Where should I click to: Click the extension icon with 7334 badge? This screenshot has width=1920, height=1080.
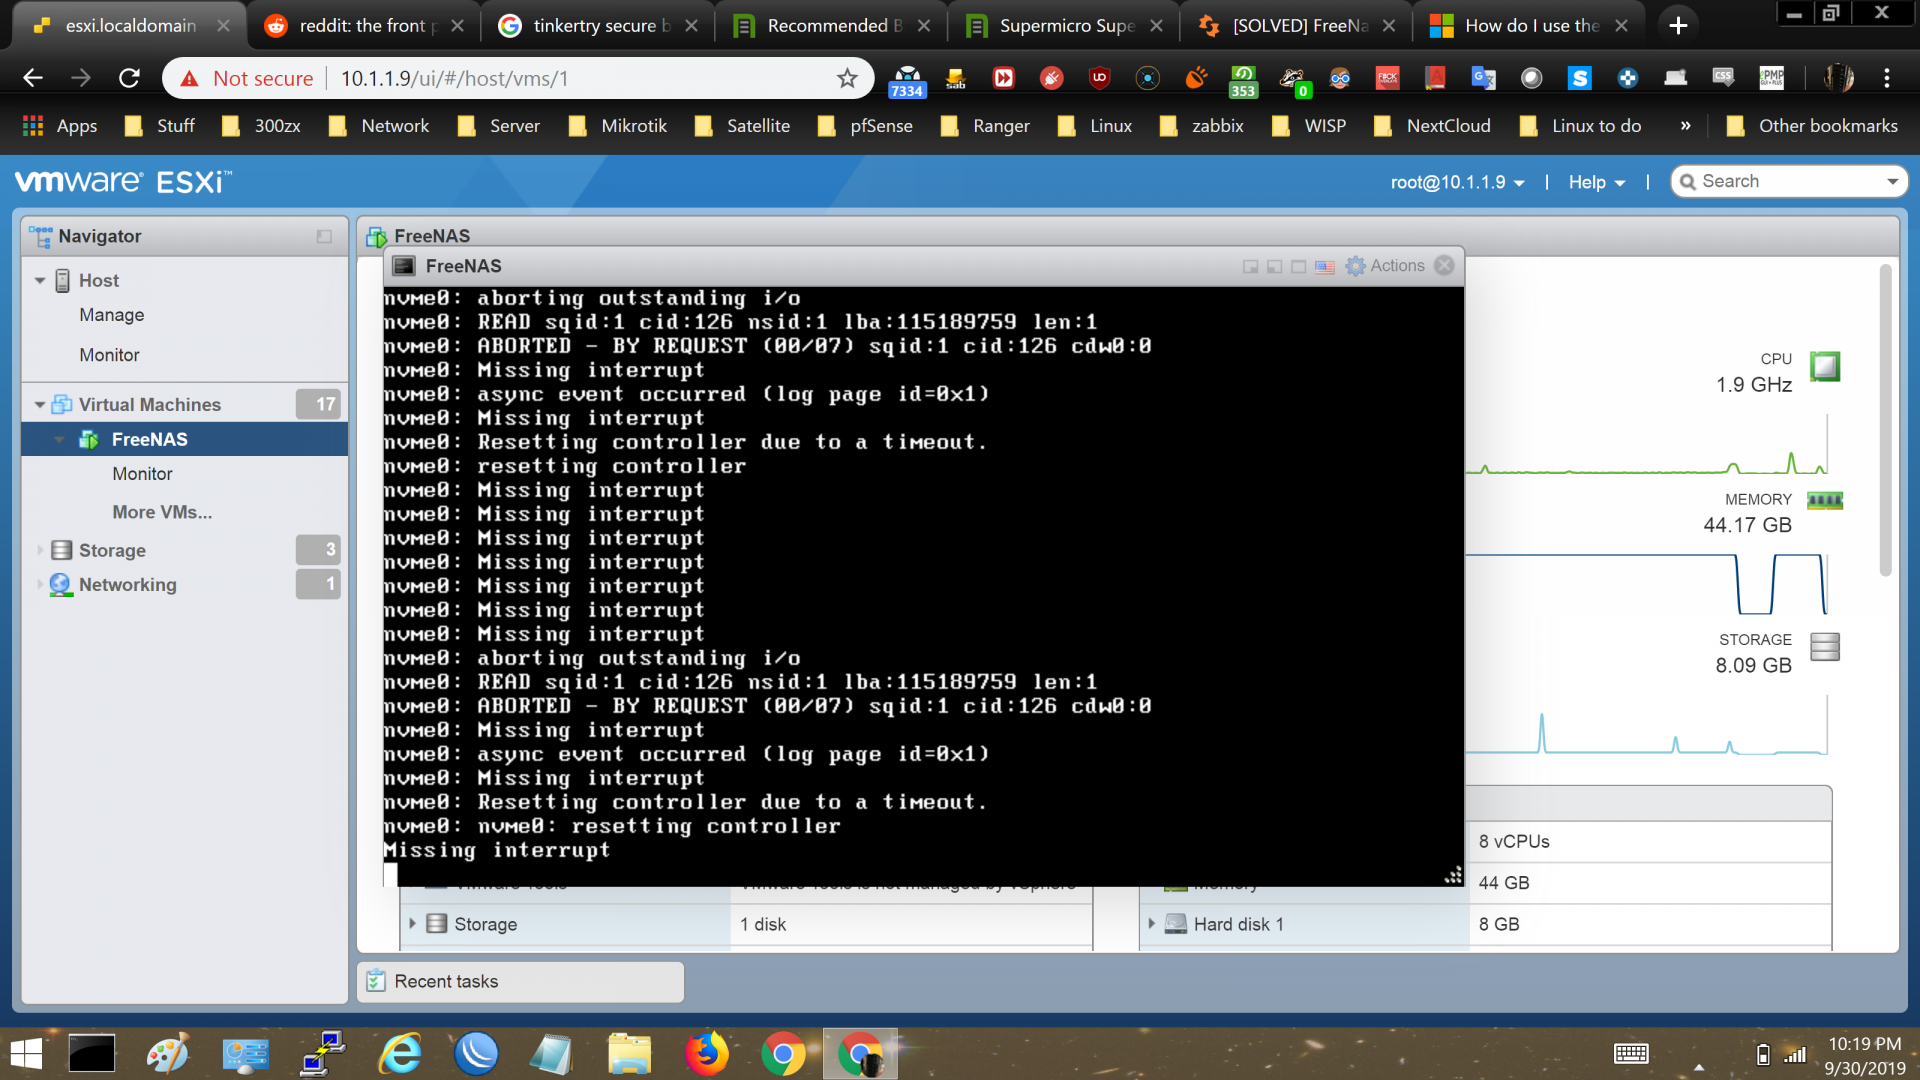pyautogui.click(x=907, y=80)
